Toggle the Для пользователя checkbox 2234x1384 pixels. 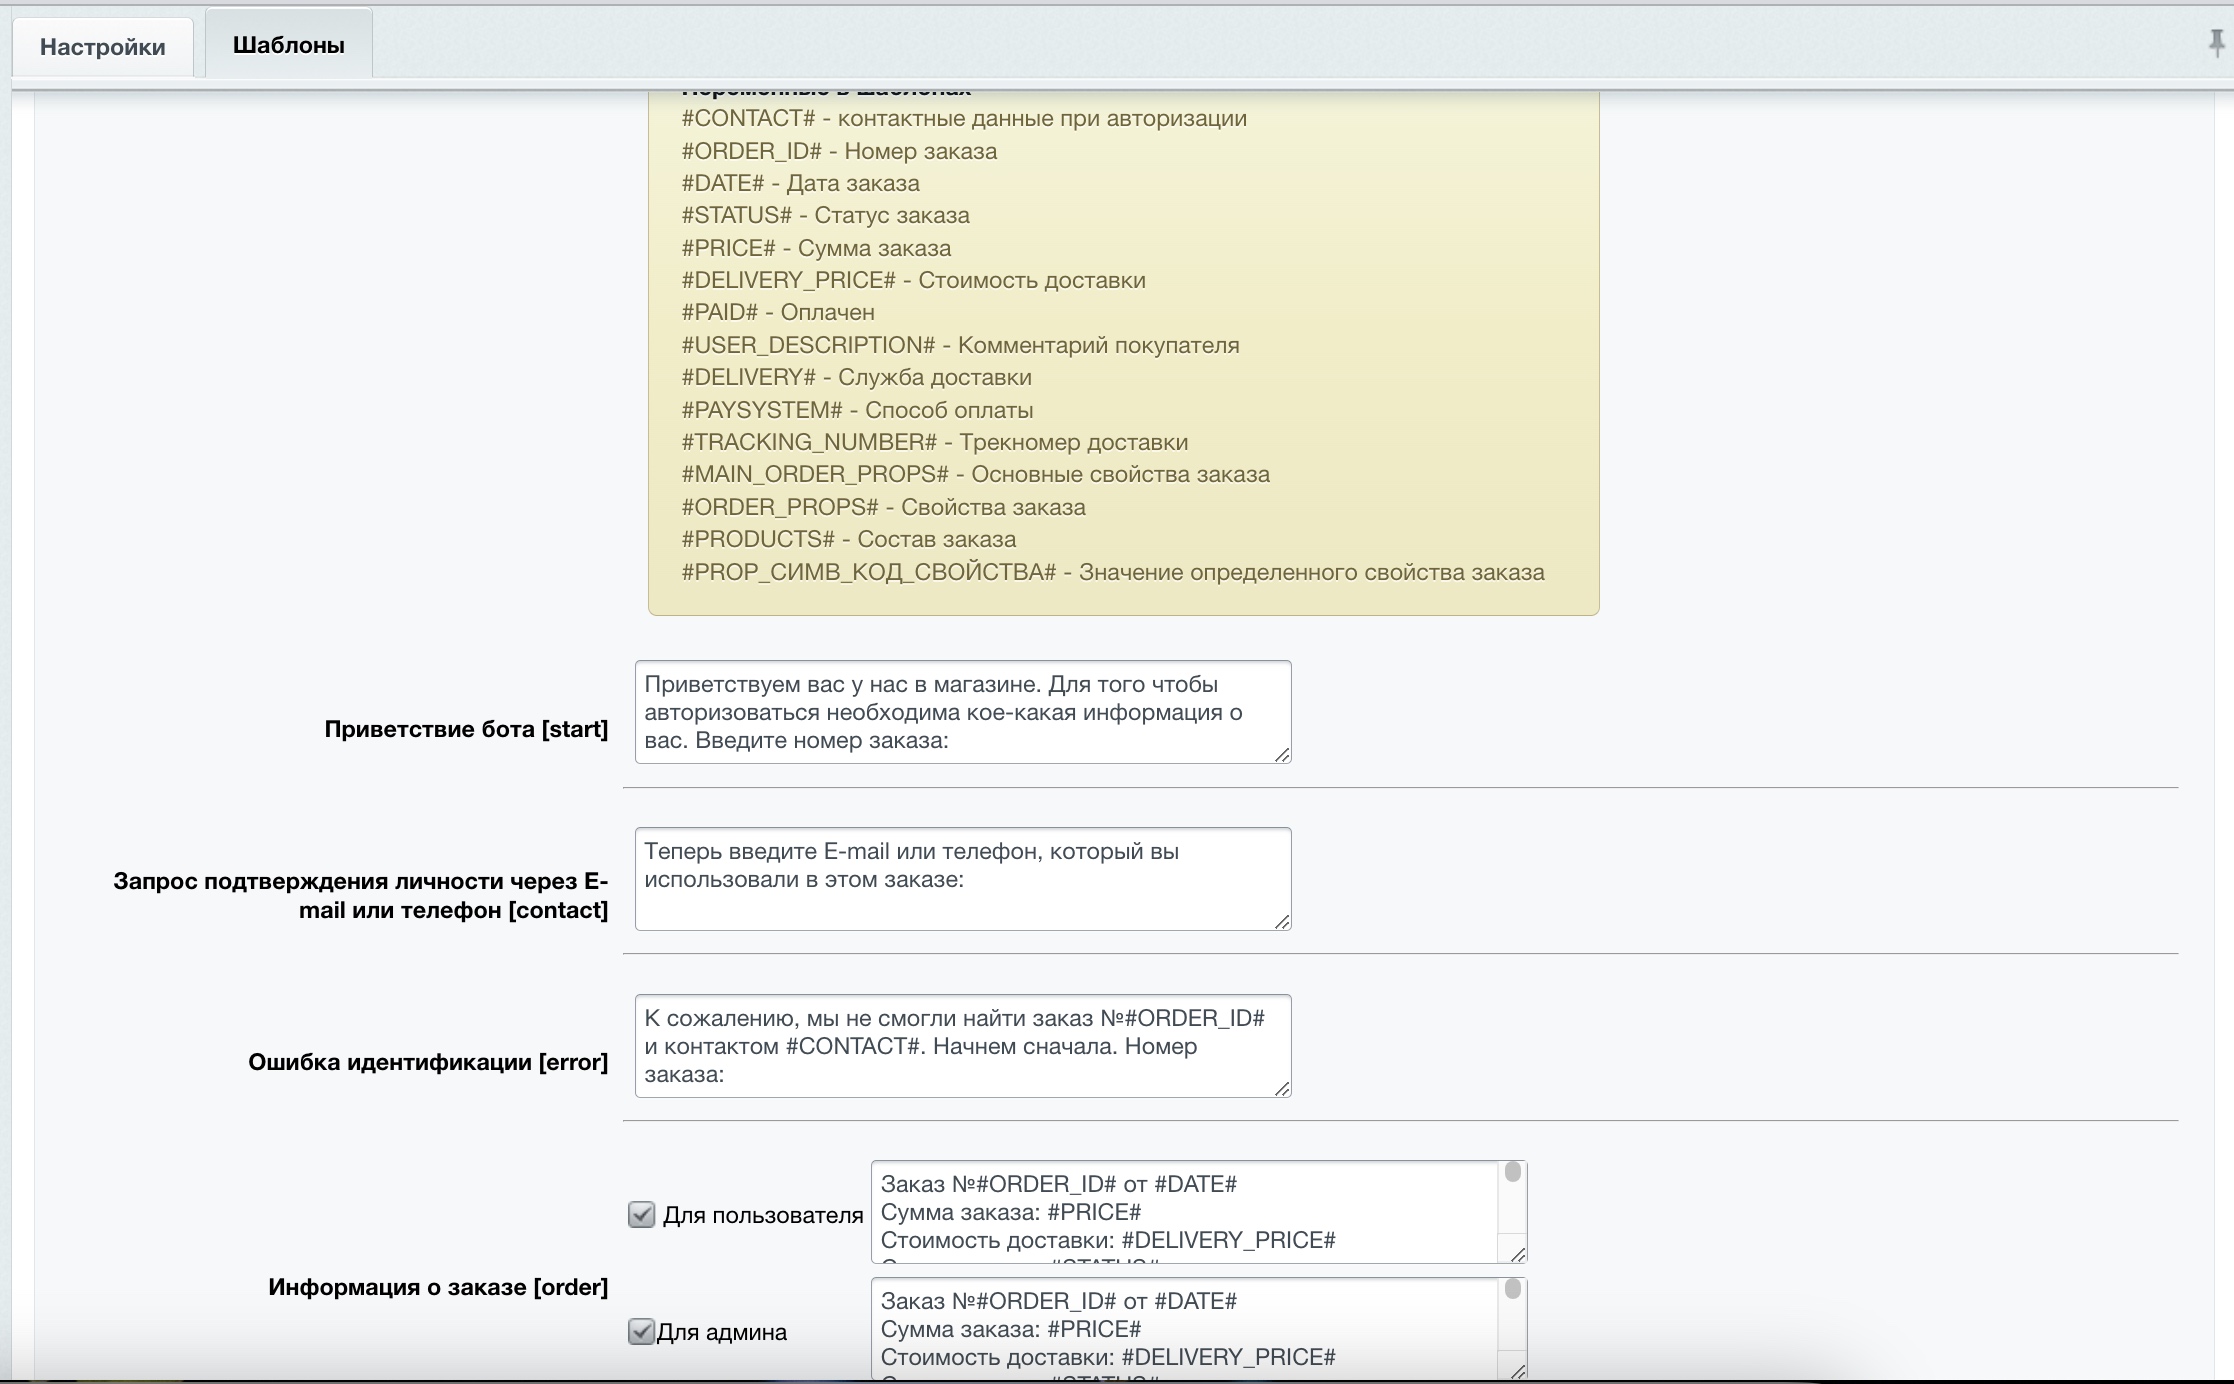641,1214
